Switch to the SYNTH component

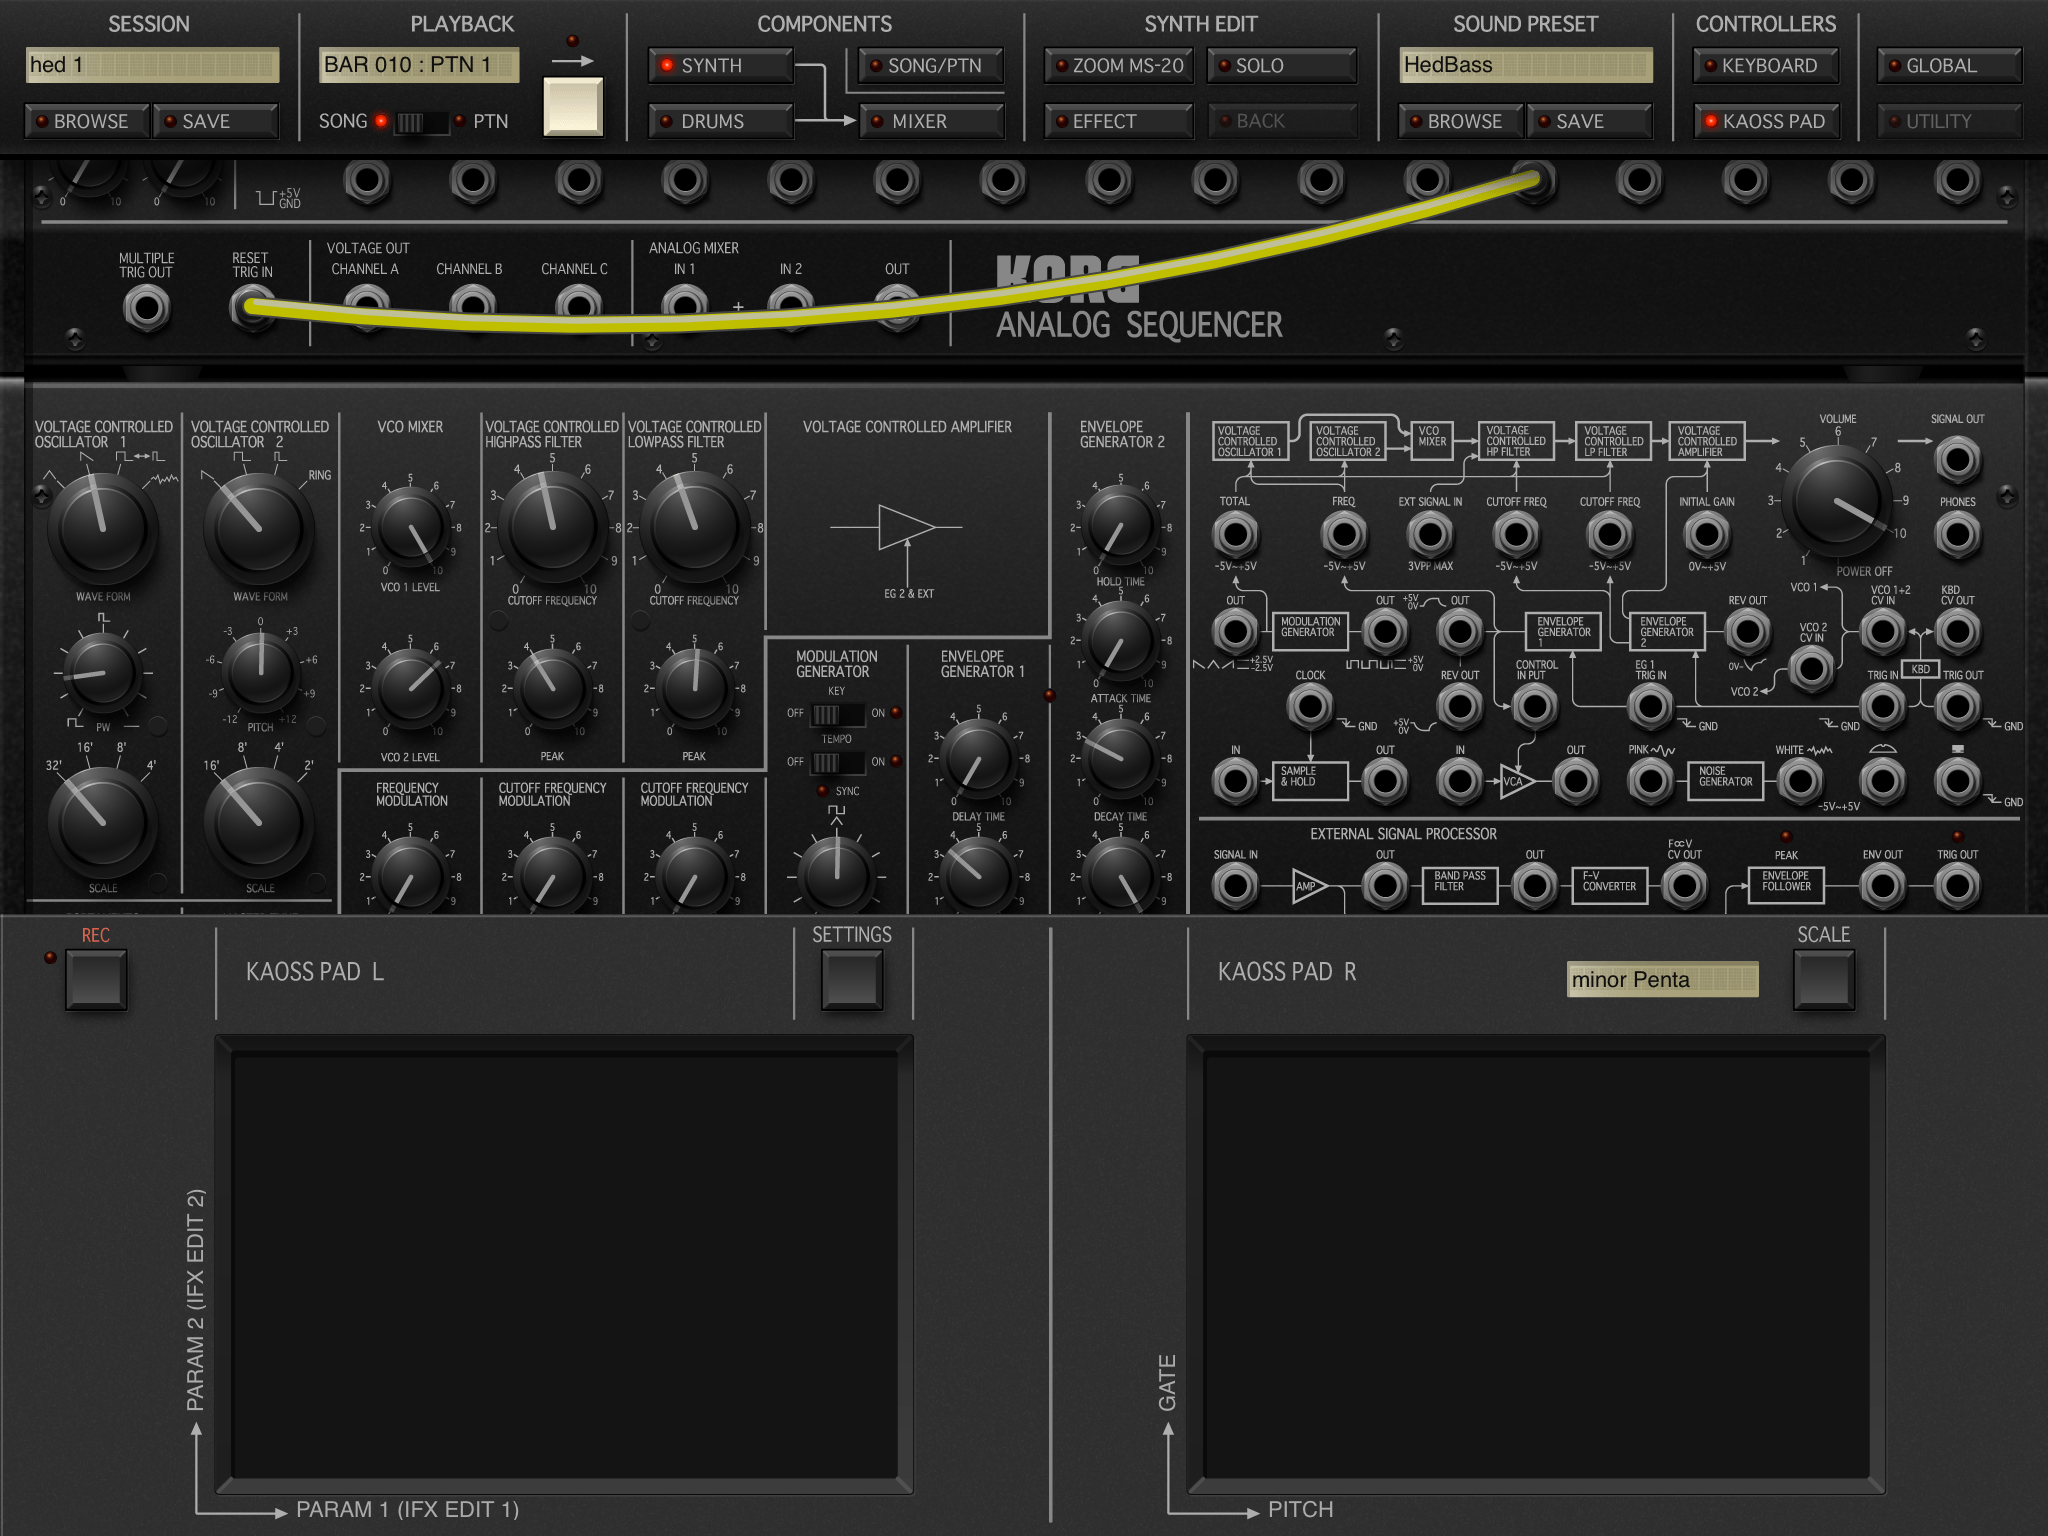(x=718, y=66)
